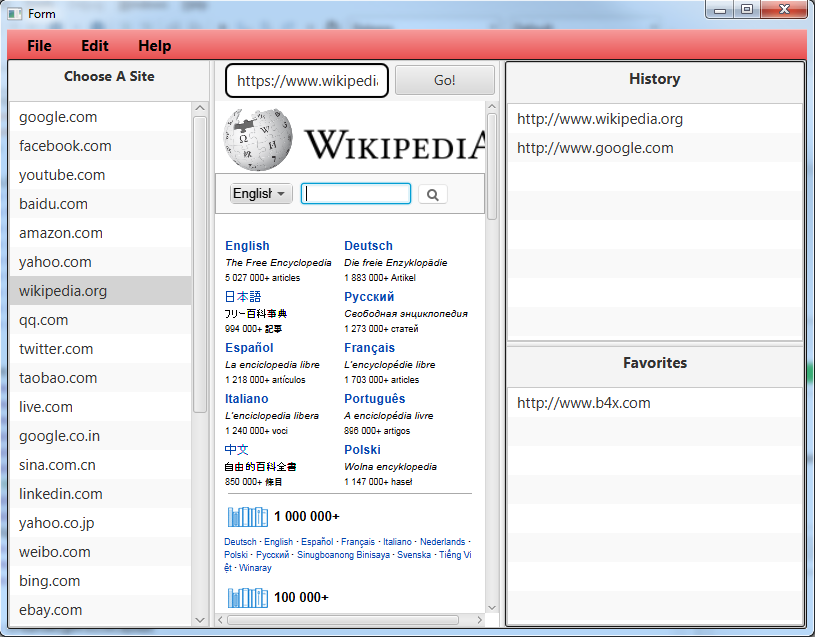Click the site list vertical scrollbar thumb
The image size is (815, 637).
pyautogui.click(x=200, y=264)
